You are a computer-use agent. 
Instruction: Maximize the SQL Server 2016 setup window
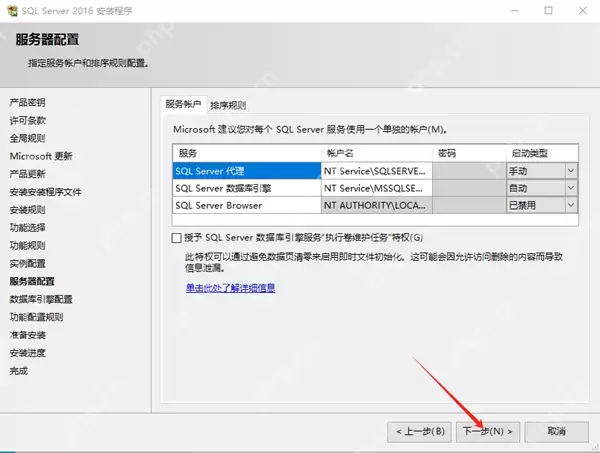point(548,11)
